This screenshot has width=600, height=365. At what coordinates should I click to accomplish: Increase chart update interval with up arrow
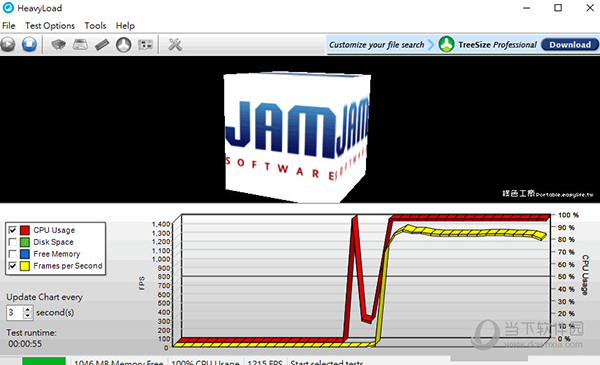tap(27, 309)
